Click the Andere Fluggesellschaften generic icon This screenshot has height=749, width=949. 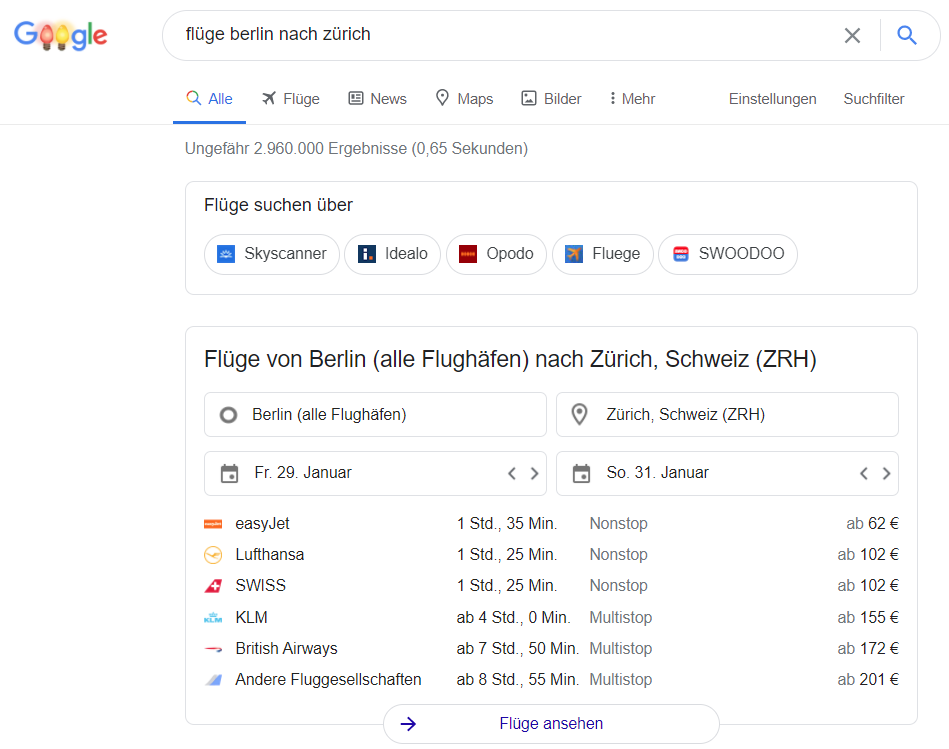tap(213, 680)
